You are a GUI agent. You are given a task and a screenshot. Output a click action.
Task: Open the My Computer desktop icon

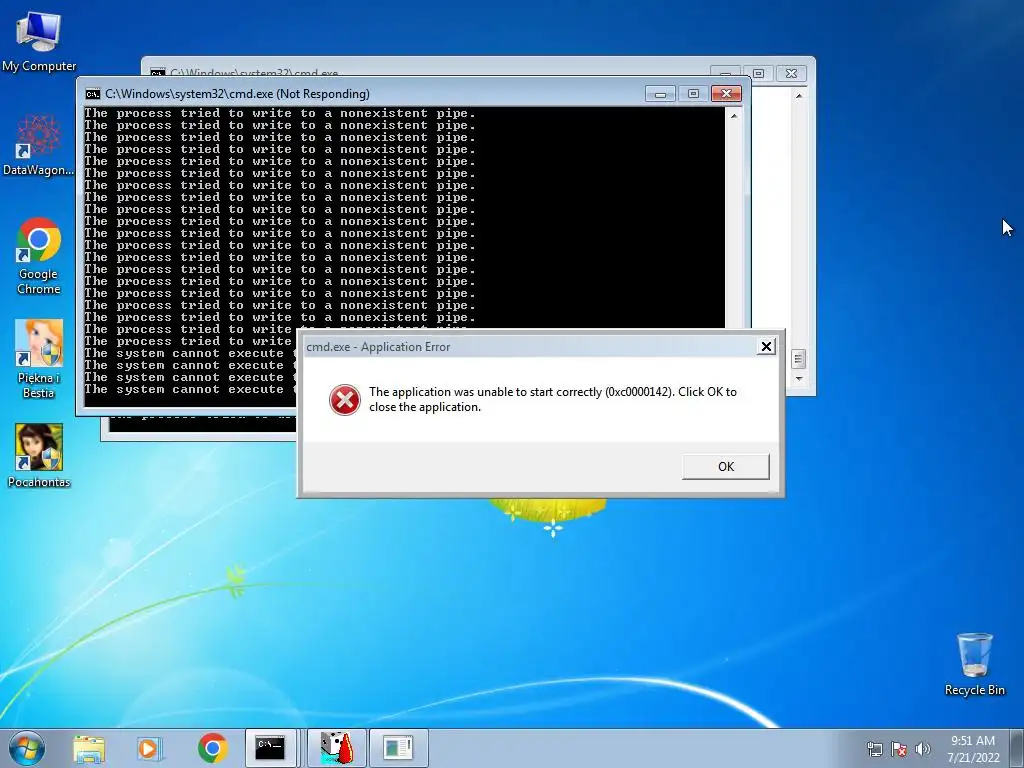[39, 41]
